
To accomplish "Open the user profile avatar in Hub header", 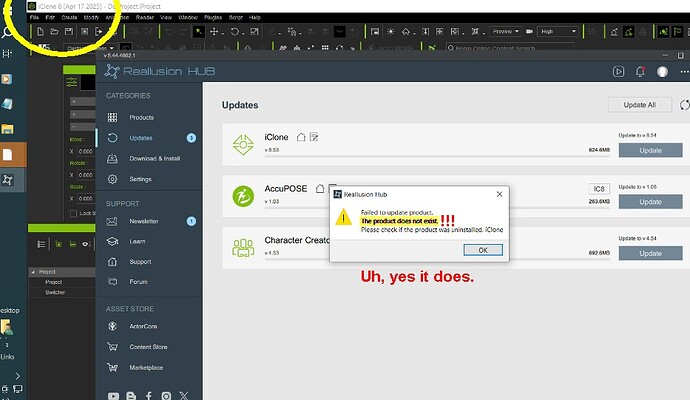I will pyautogui.click(x=662, y=71).
